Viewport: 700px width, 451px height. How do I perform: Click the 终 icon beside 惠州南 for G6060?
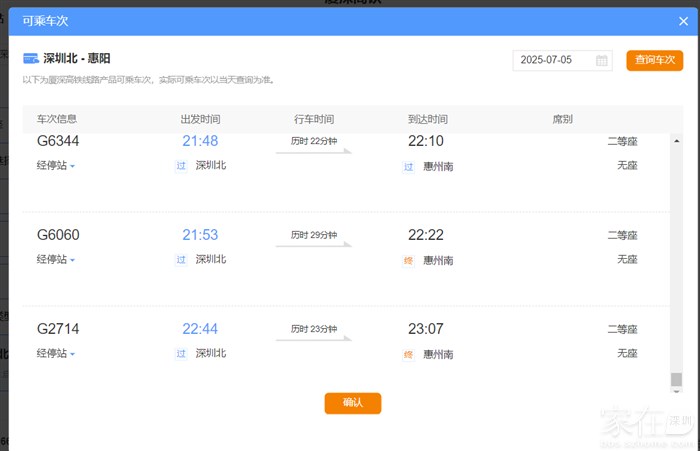click(408, 260)
